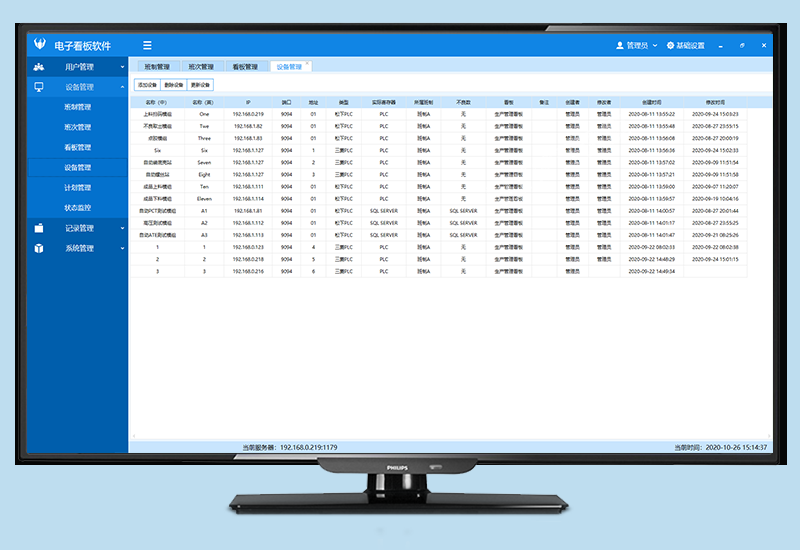Click the 删除设备 button
This screenshot has height=550, width=800.
tap(174, 85)
